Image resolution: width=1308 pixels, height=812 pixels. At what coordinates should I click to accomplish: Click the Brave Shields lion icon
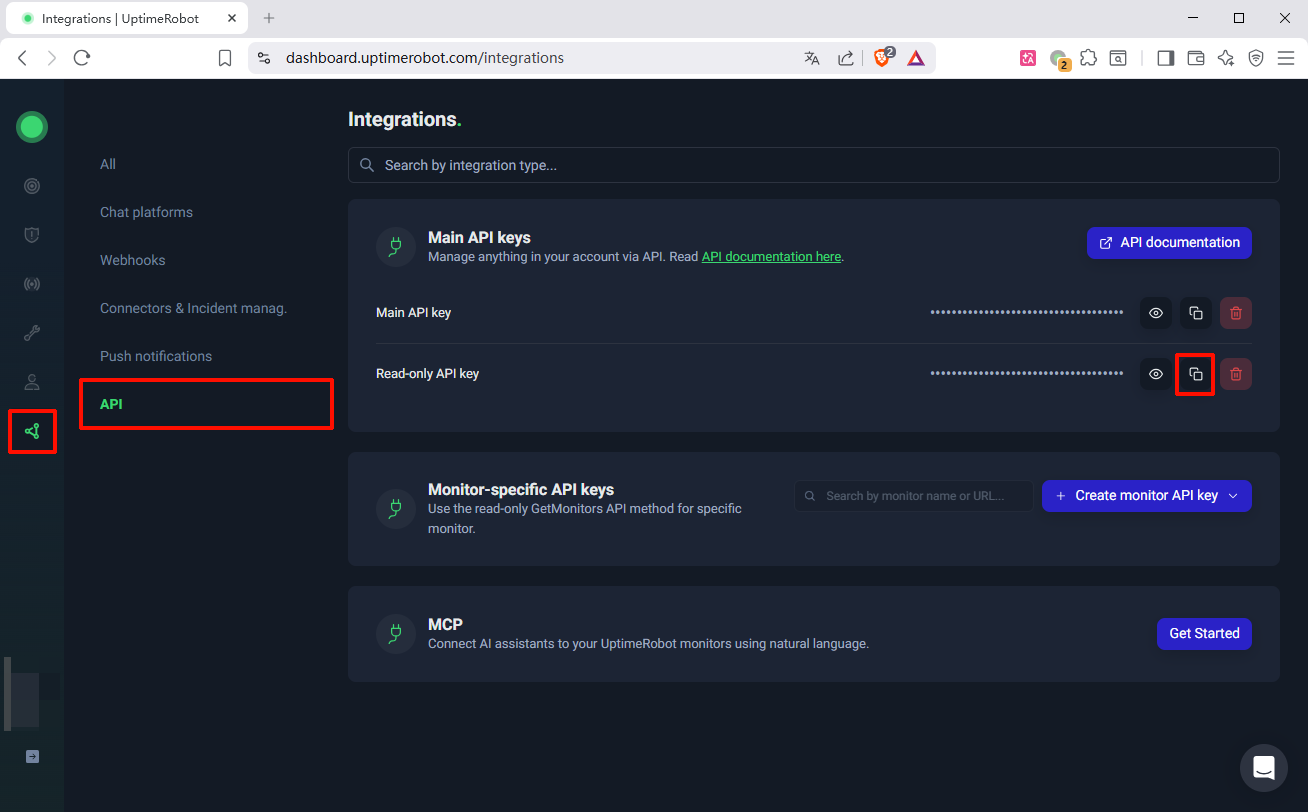pyautogui.click(x=882, y=58)
